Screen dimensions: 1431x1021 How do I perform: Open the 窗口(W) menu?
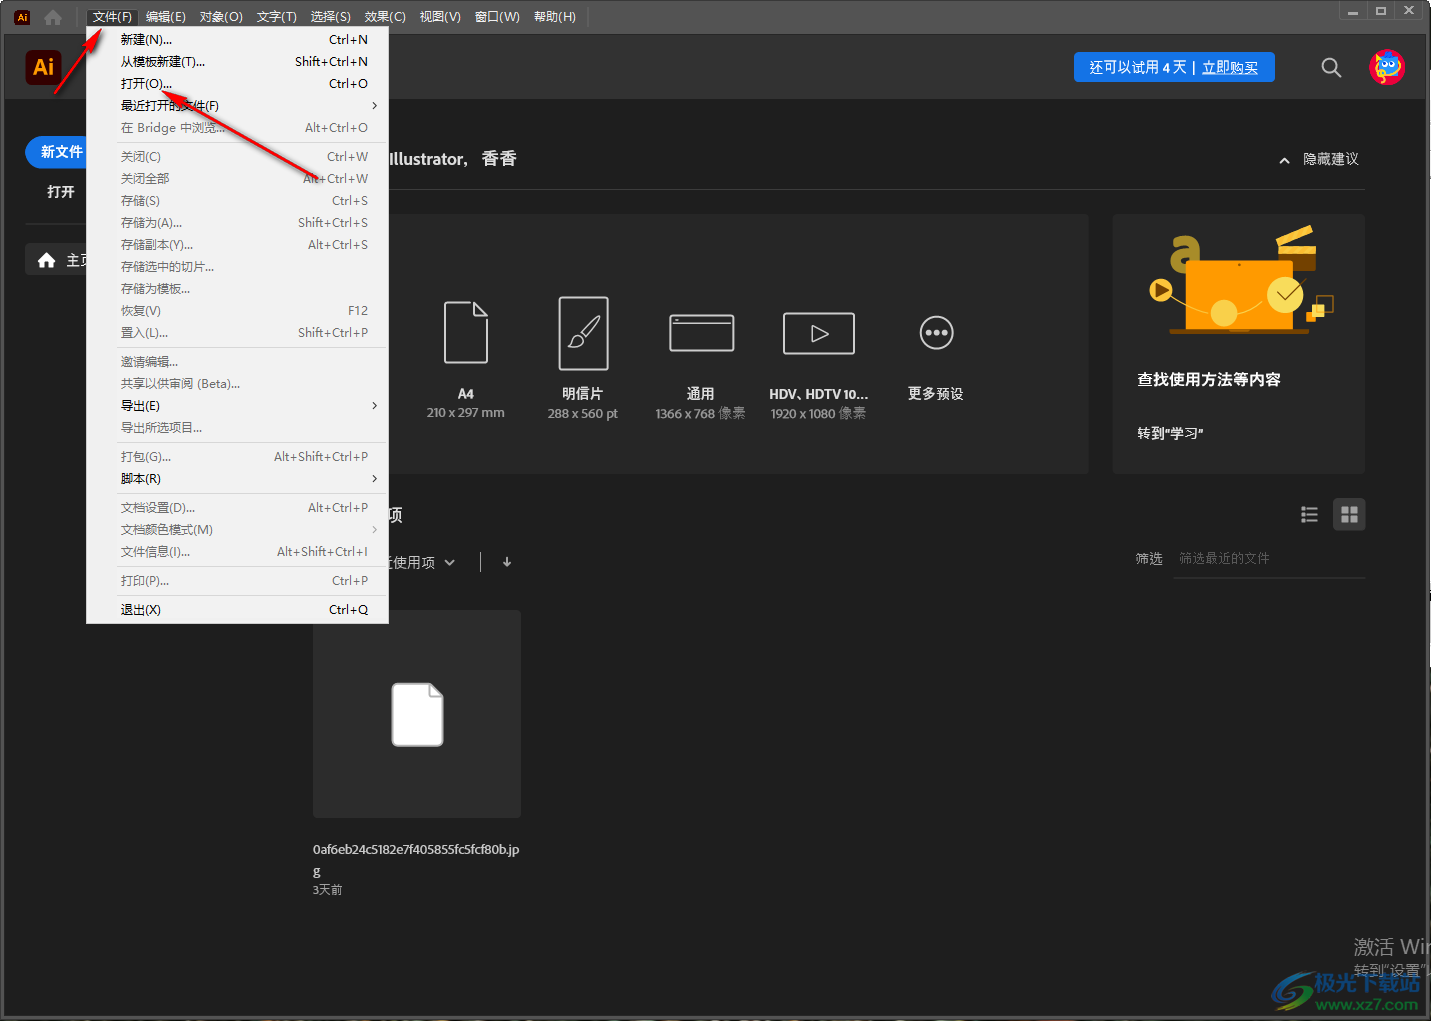tap(497, 17)
